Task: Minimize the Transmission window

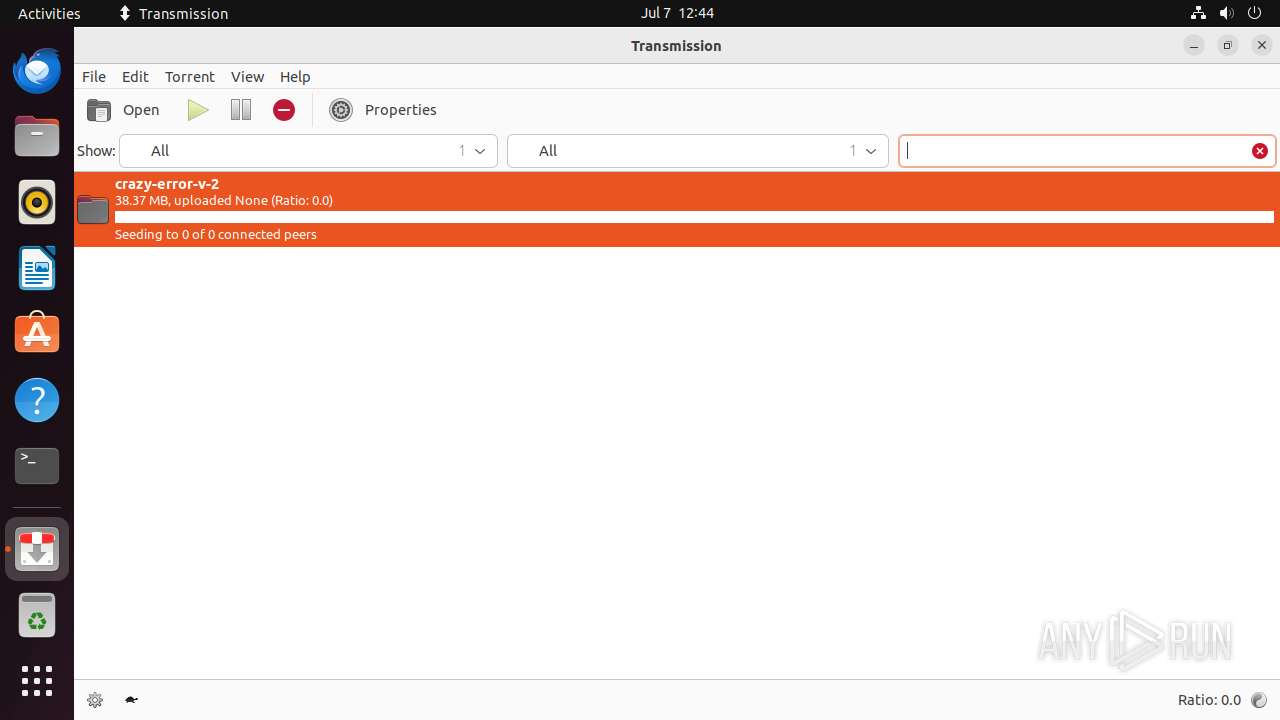Action: coord(1194,46)
